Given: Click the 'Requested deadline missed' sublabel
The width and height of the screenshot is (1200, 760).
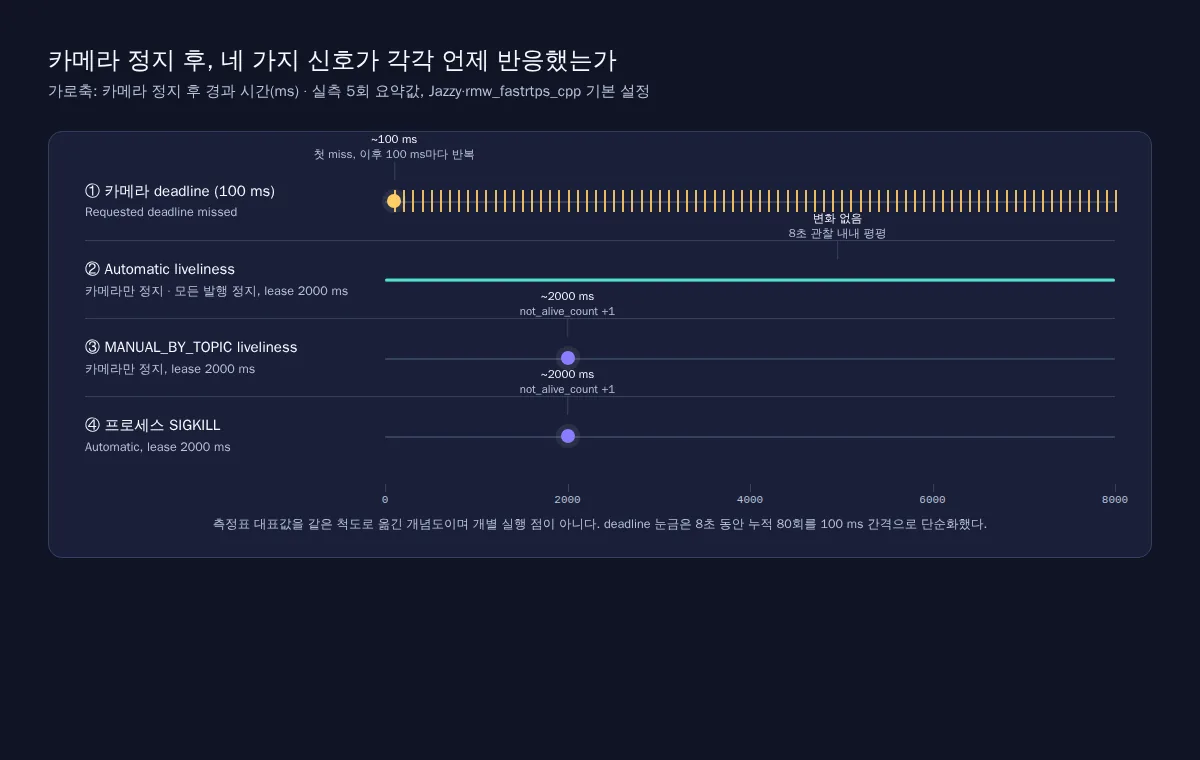Looking at the screenshot, I should 161,212.
